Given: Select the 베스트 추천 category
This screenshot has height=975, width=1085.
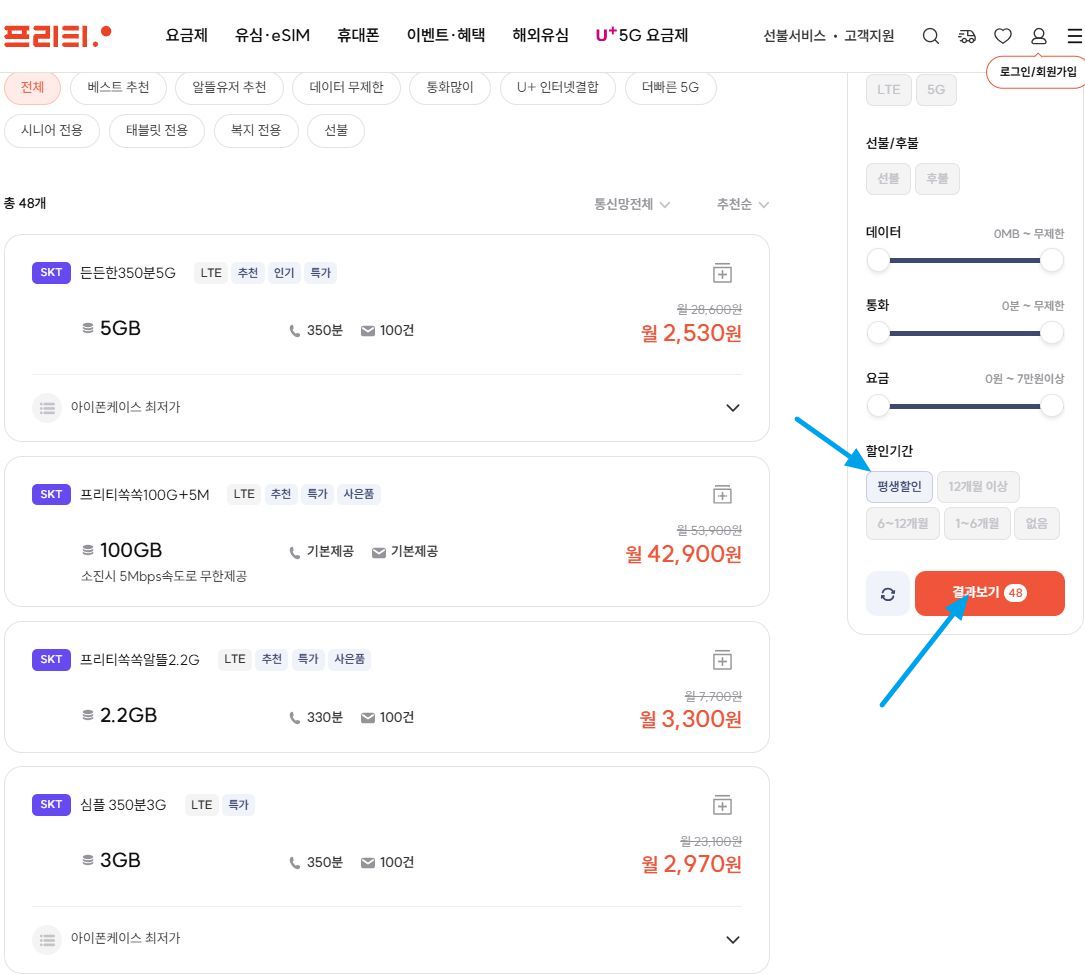Looking at the screenshot, I should coord(118,88).
